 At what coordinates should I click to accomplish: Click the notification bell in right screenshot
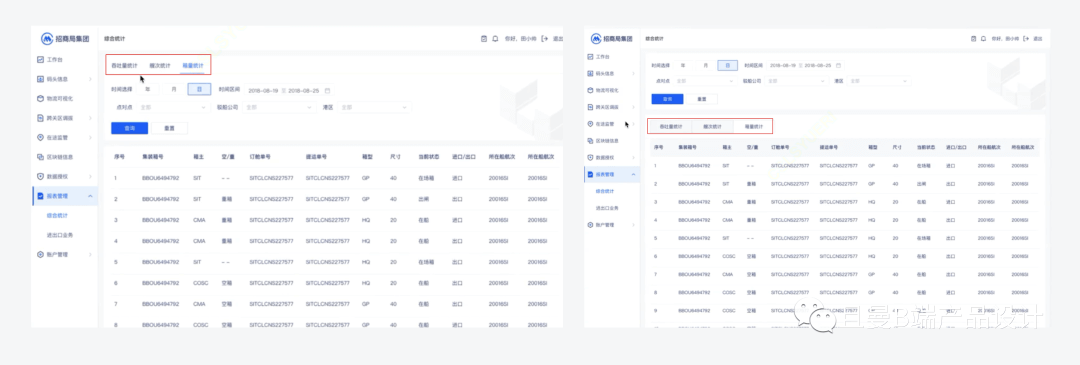click(983, 39)
